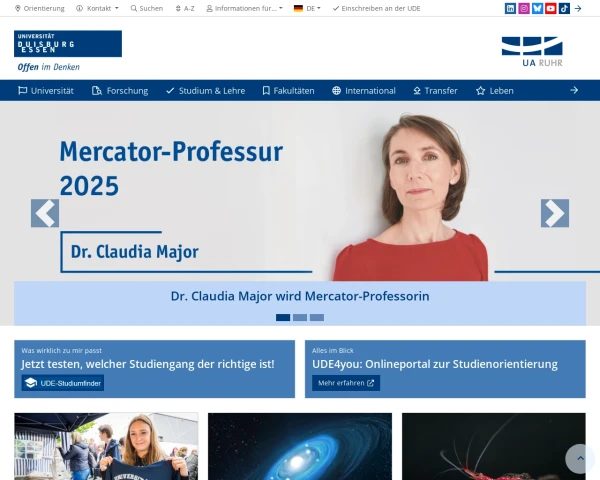This screenshot has width=600, height=480.
Task: Open the Transfer menu
Action: pos(435,91)
